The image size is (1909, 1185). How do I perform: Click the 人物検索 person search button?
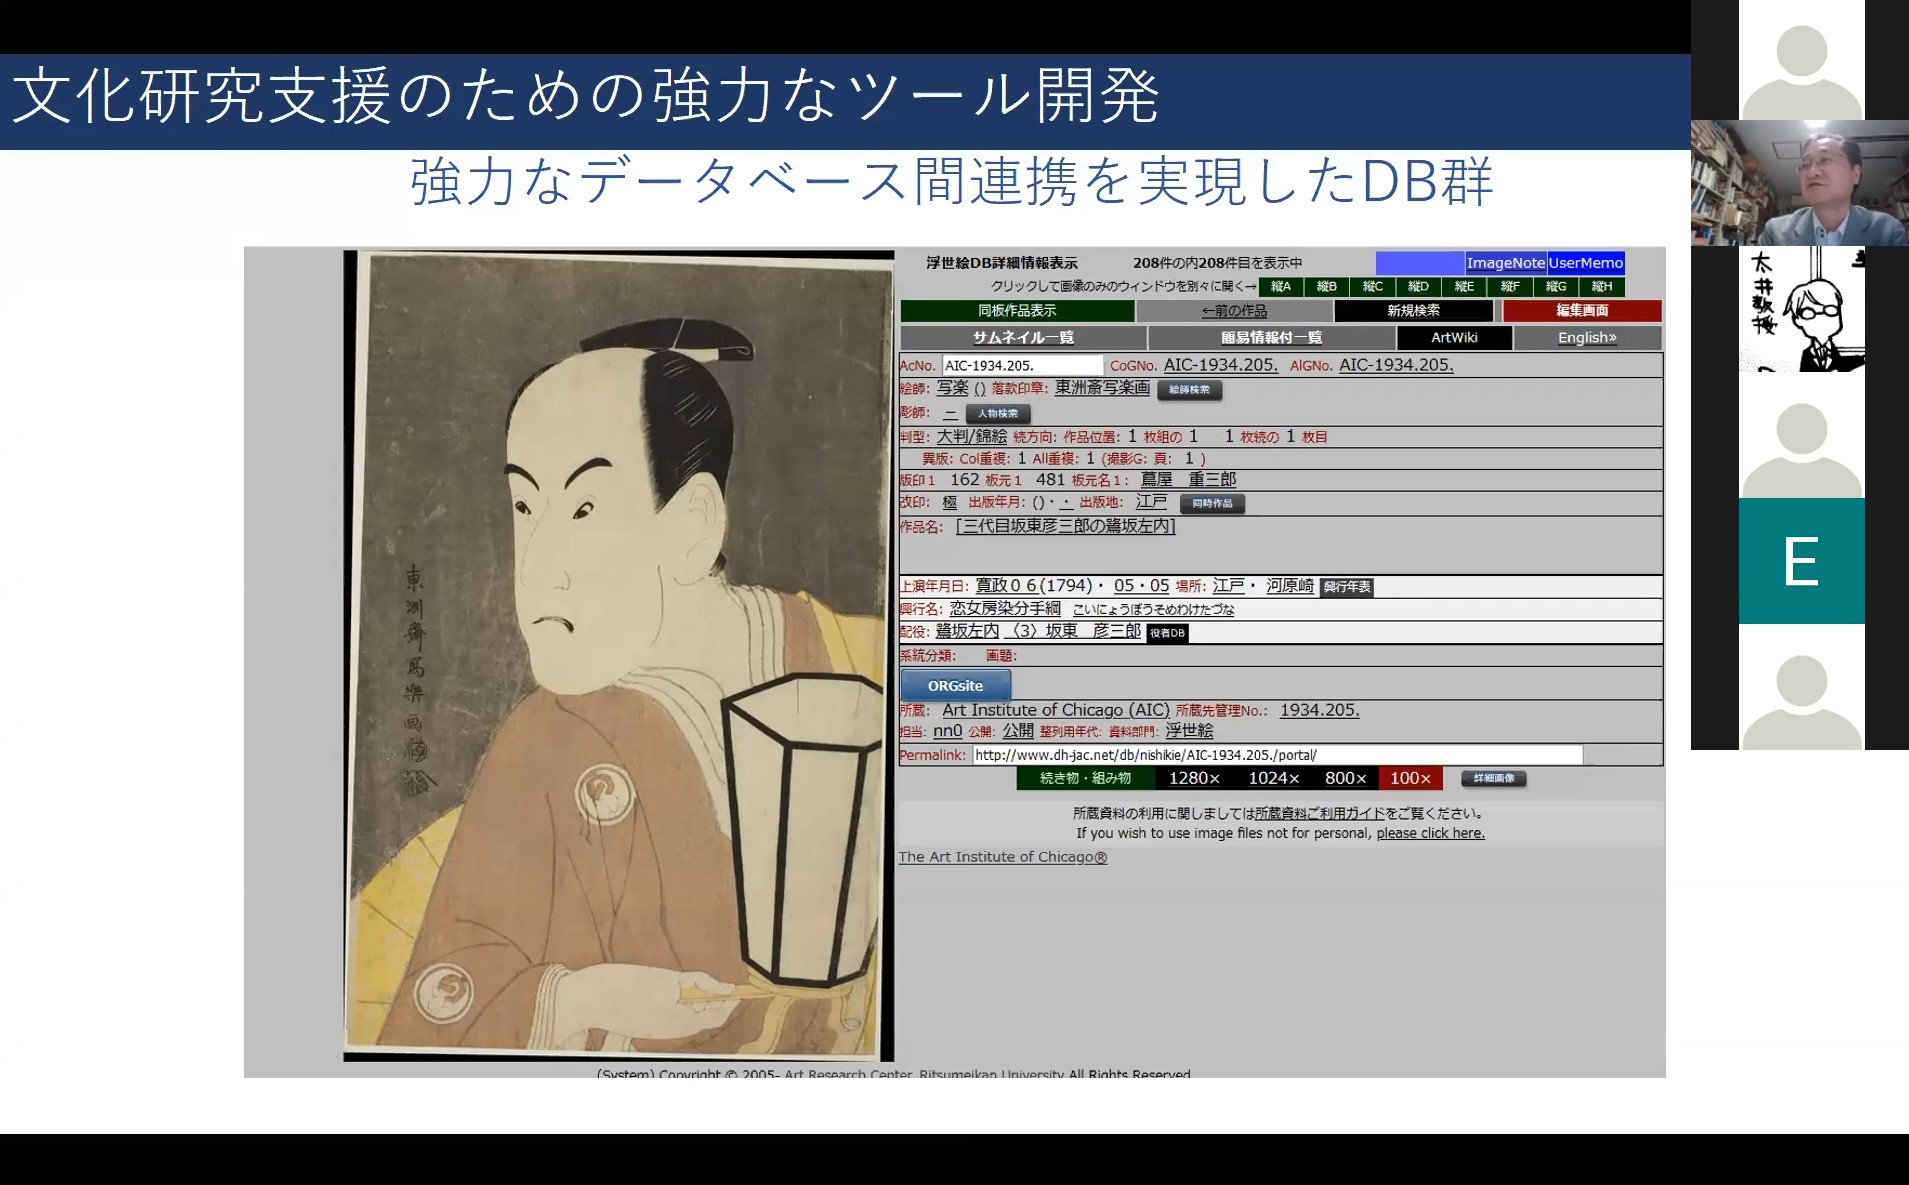(x=997, y=414)
